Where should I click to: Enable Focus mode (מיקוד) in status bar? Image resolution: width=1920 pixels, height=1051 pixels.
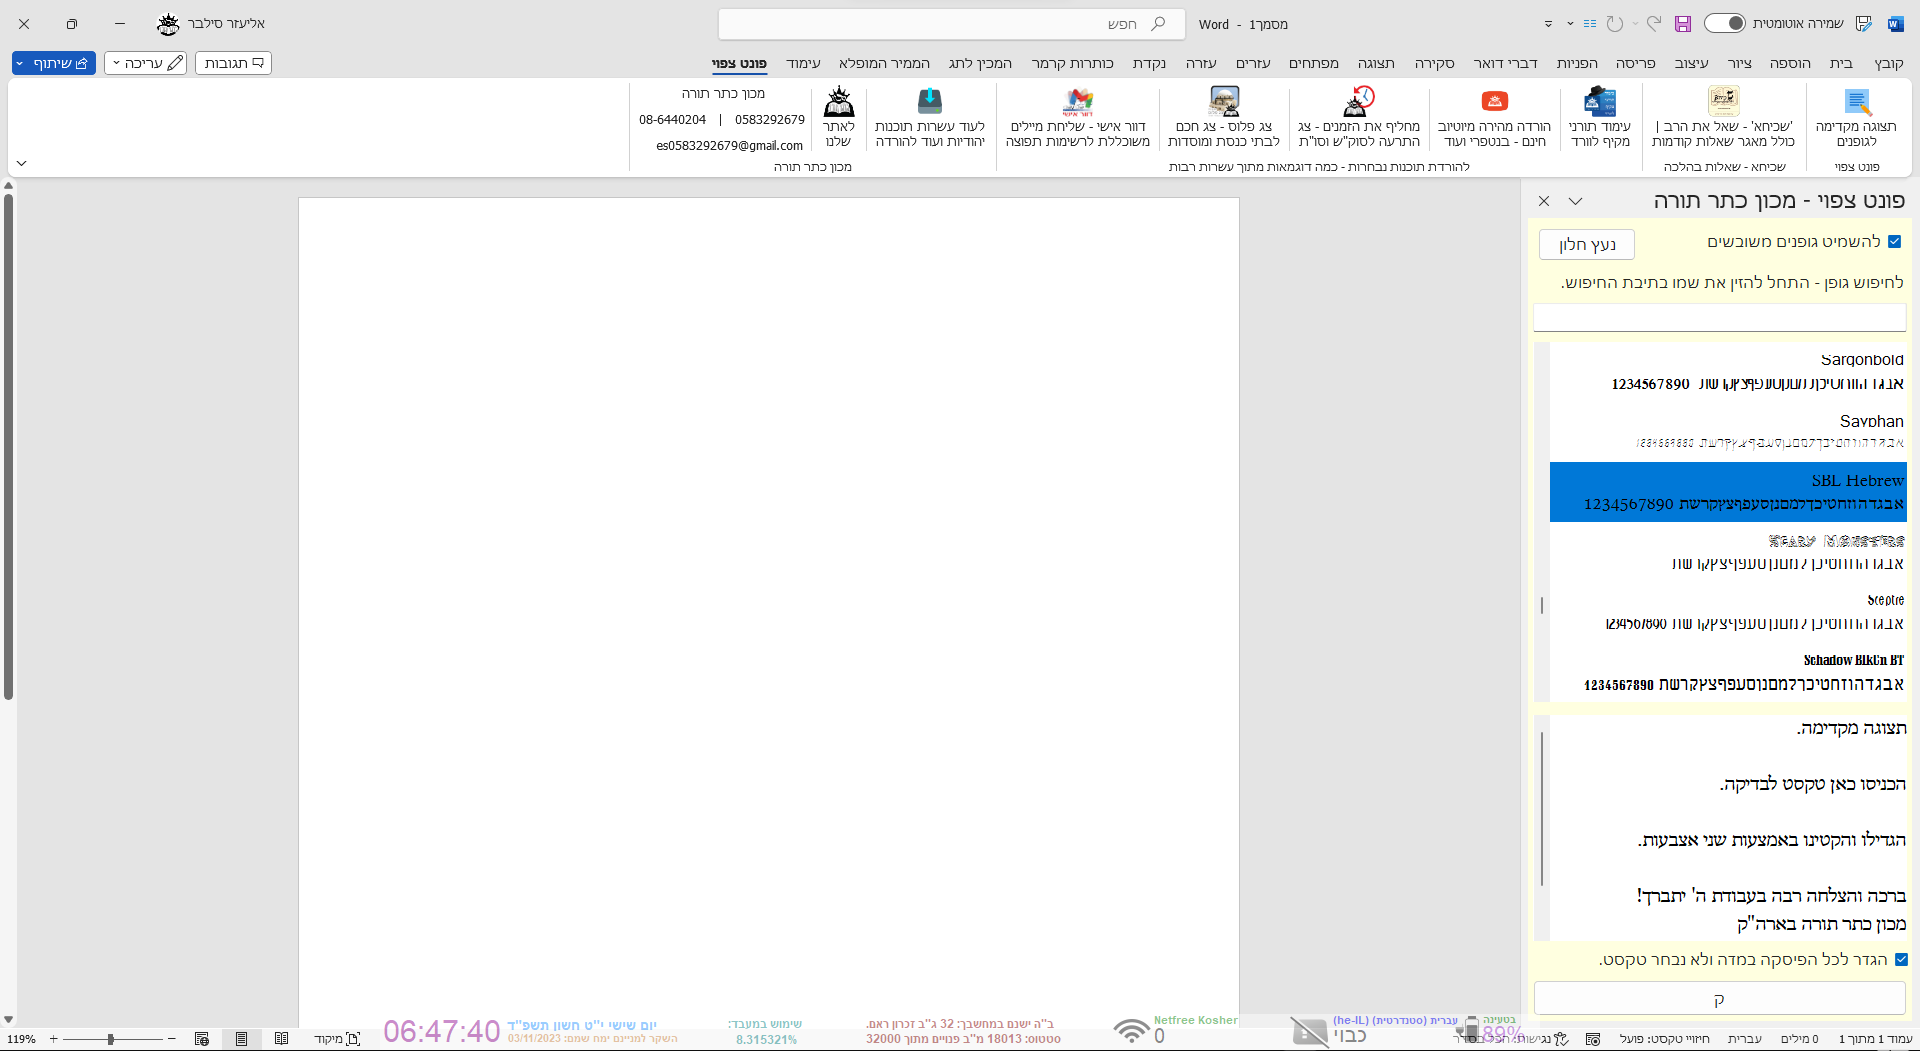point(338,1039)
